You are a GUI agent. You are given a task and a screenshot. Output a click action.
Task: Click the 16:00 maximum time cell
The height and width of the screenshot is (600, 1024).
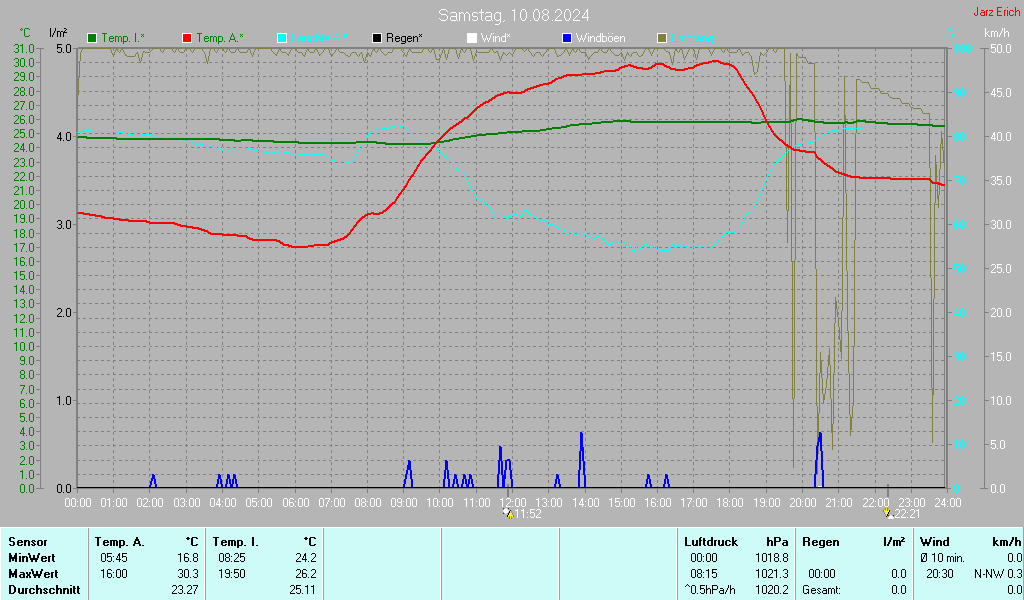tap(114, 574)
